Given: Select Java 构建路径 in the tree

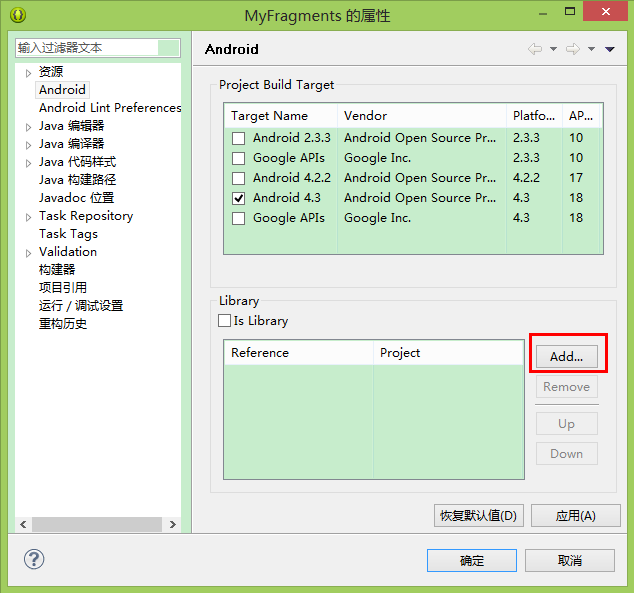Looking at the screenshot, I should pos(78,180).
